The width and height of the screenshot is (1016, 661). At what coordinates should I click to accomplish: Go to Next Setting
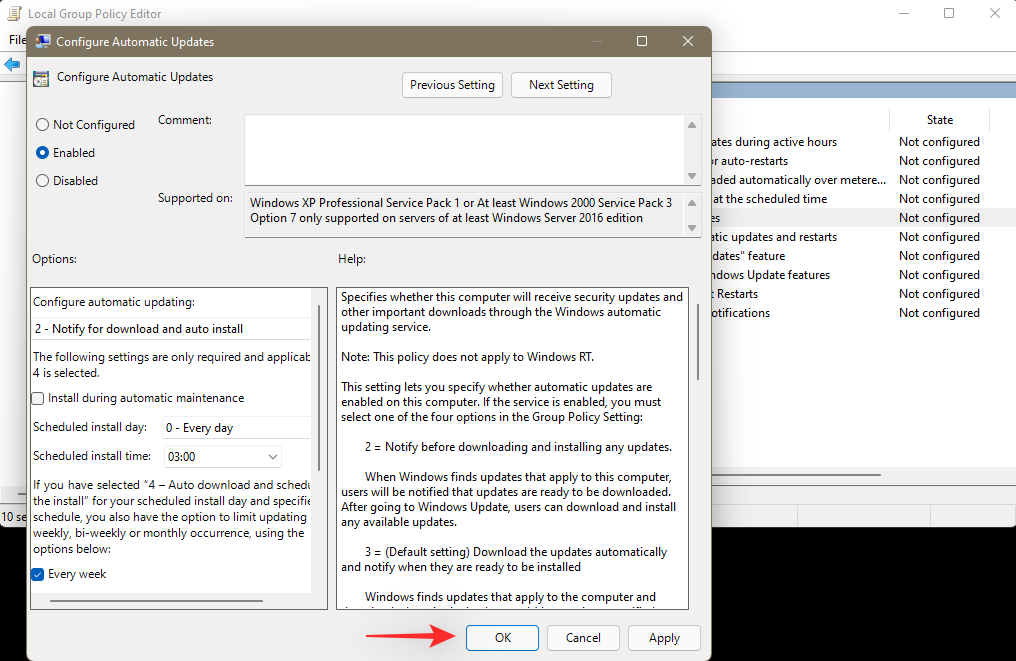tap(561, 85)
